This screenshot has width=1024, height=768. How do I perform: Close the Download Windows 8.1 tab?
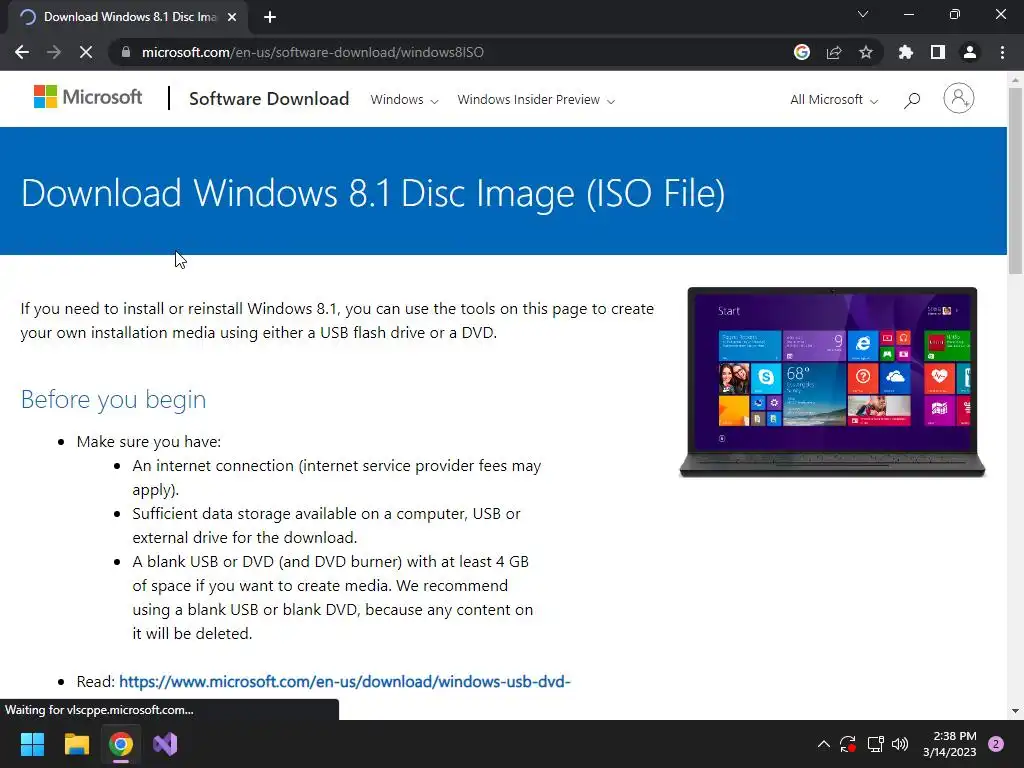[232, 17]
